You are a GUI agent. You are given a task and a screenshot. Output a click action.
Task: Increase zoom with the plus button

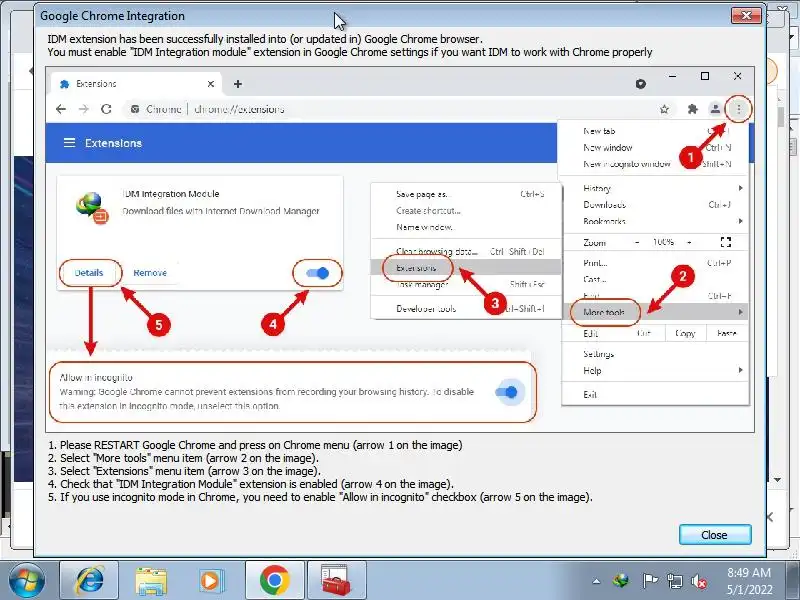pos(689,242)
